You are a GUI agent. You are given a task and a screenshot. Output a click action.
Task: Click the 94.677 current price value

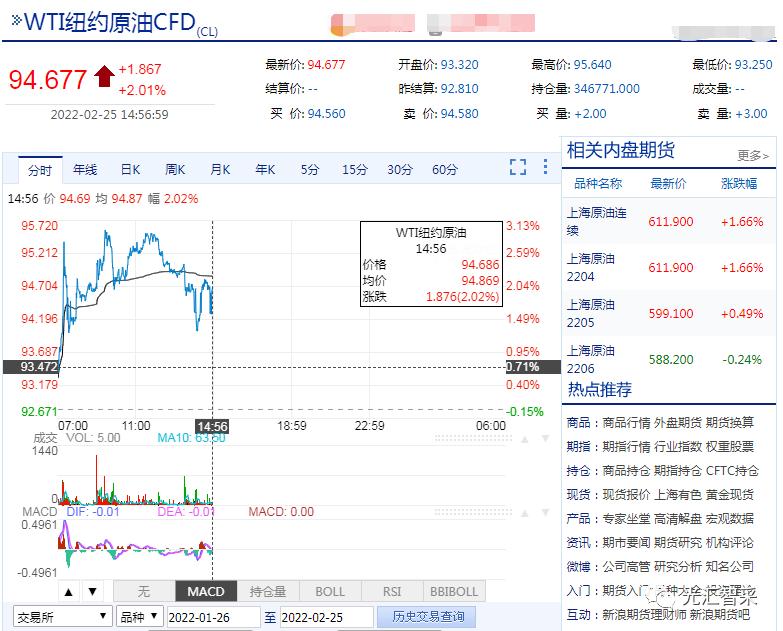click(48, 79)
